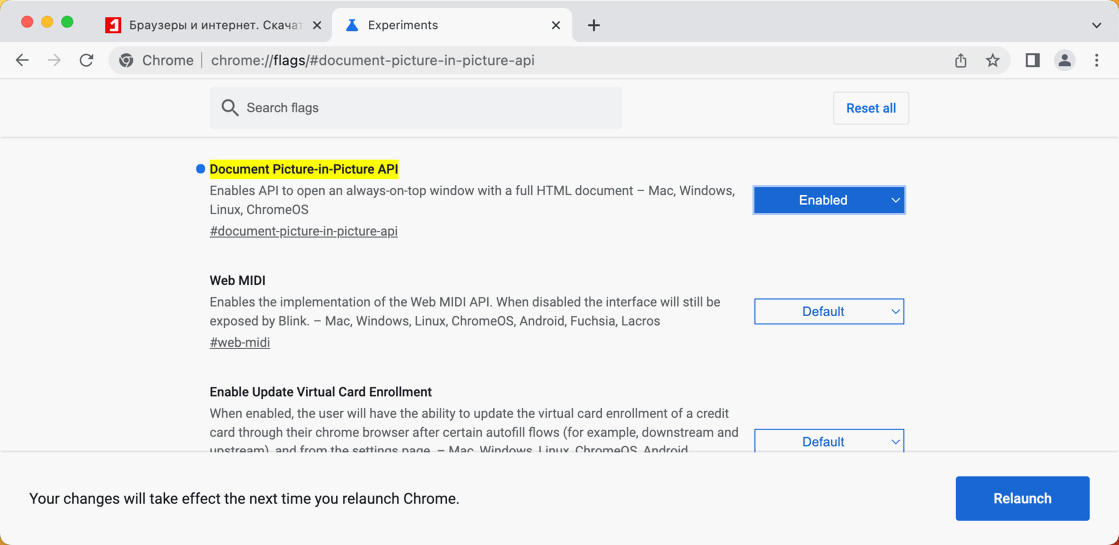Screen dimensions: 1119x545
Task: Reload the current page
Action: (87, 61)
